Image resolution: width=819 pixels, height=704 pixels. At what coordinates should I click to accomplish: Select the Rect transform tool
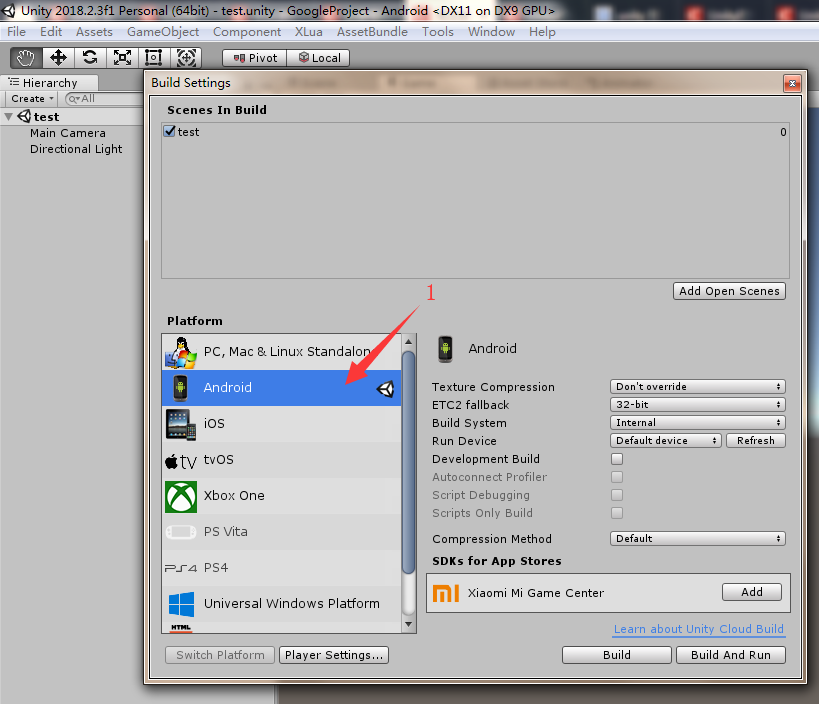point(154,57)
